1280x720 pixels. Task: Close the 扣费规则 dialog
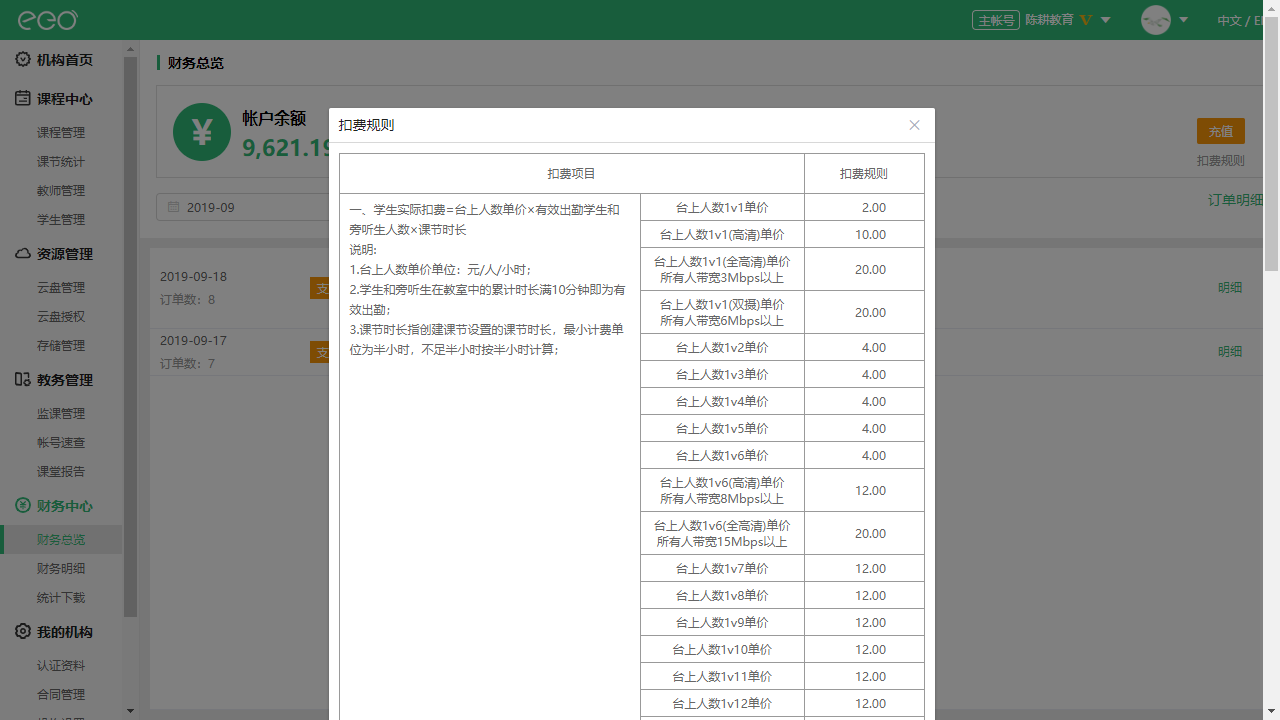914,125
